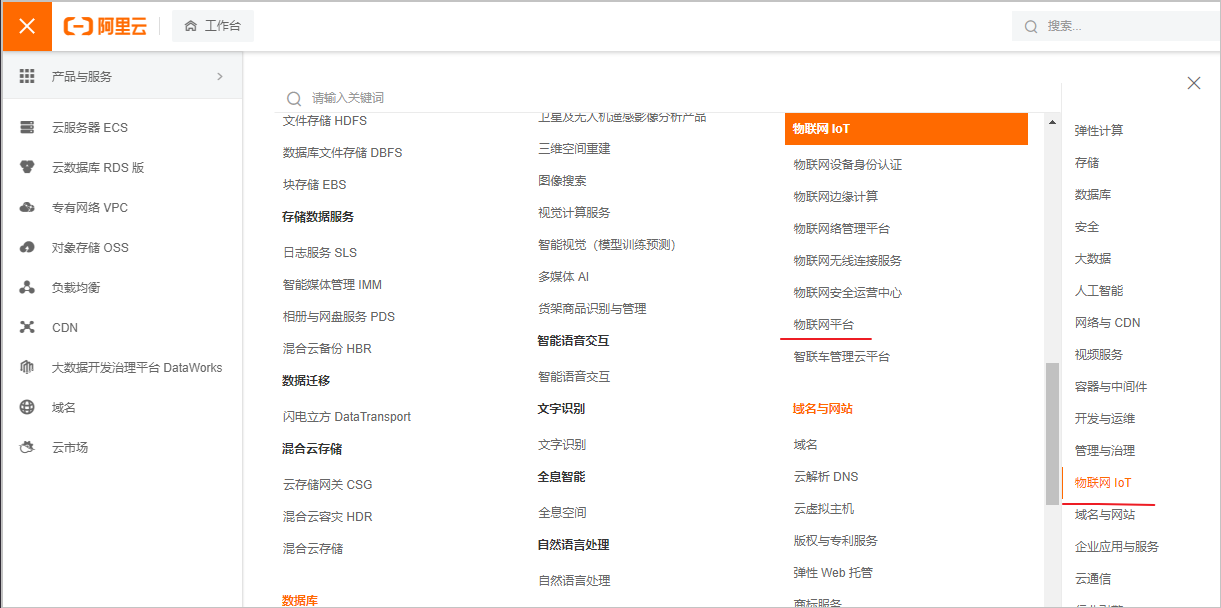The width and height of the screenshot is (1221, 608).
Task: Open 物联网无线连接服务
Action: pos(848,260)
